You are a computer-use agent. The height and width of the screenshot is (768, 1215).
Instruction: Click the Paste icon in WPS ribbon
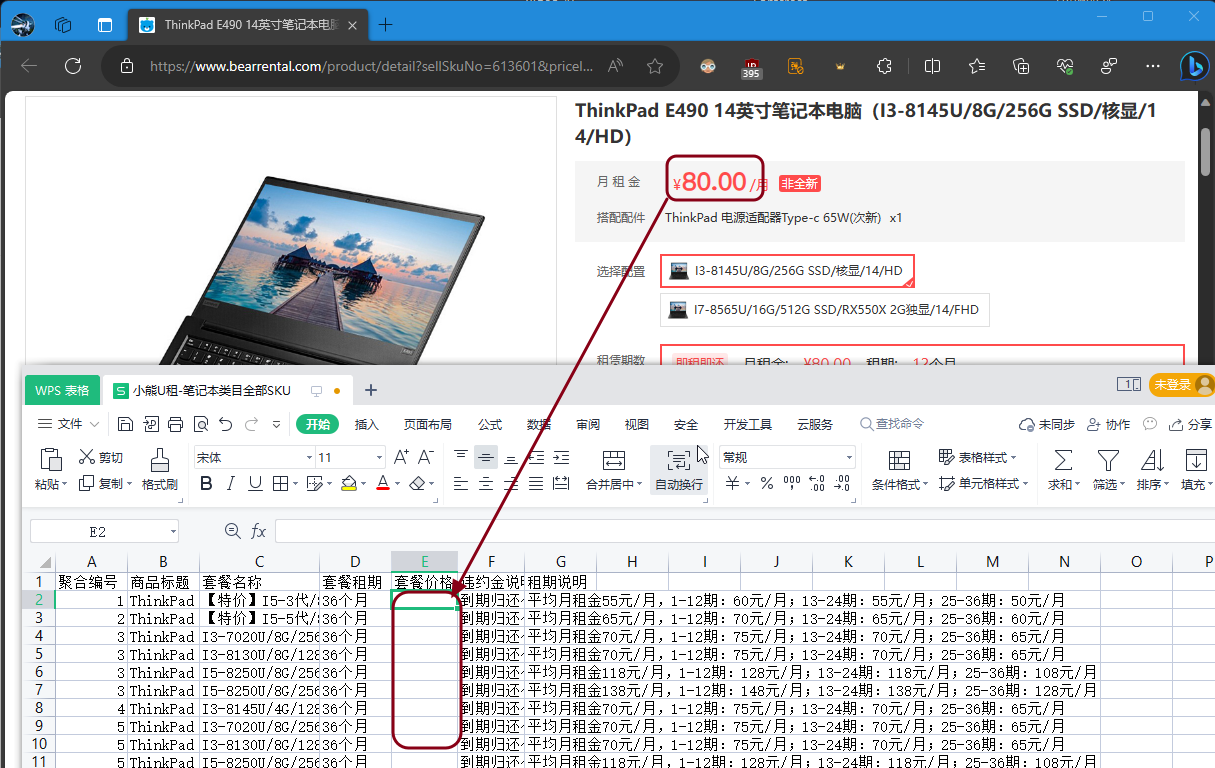coord(50,459)
